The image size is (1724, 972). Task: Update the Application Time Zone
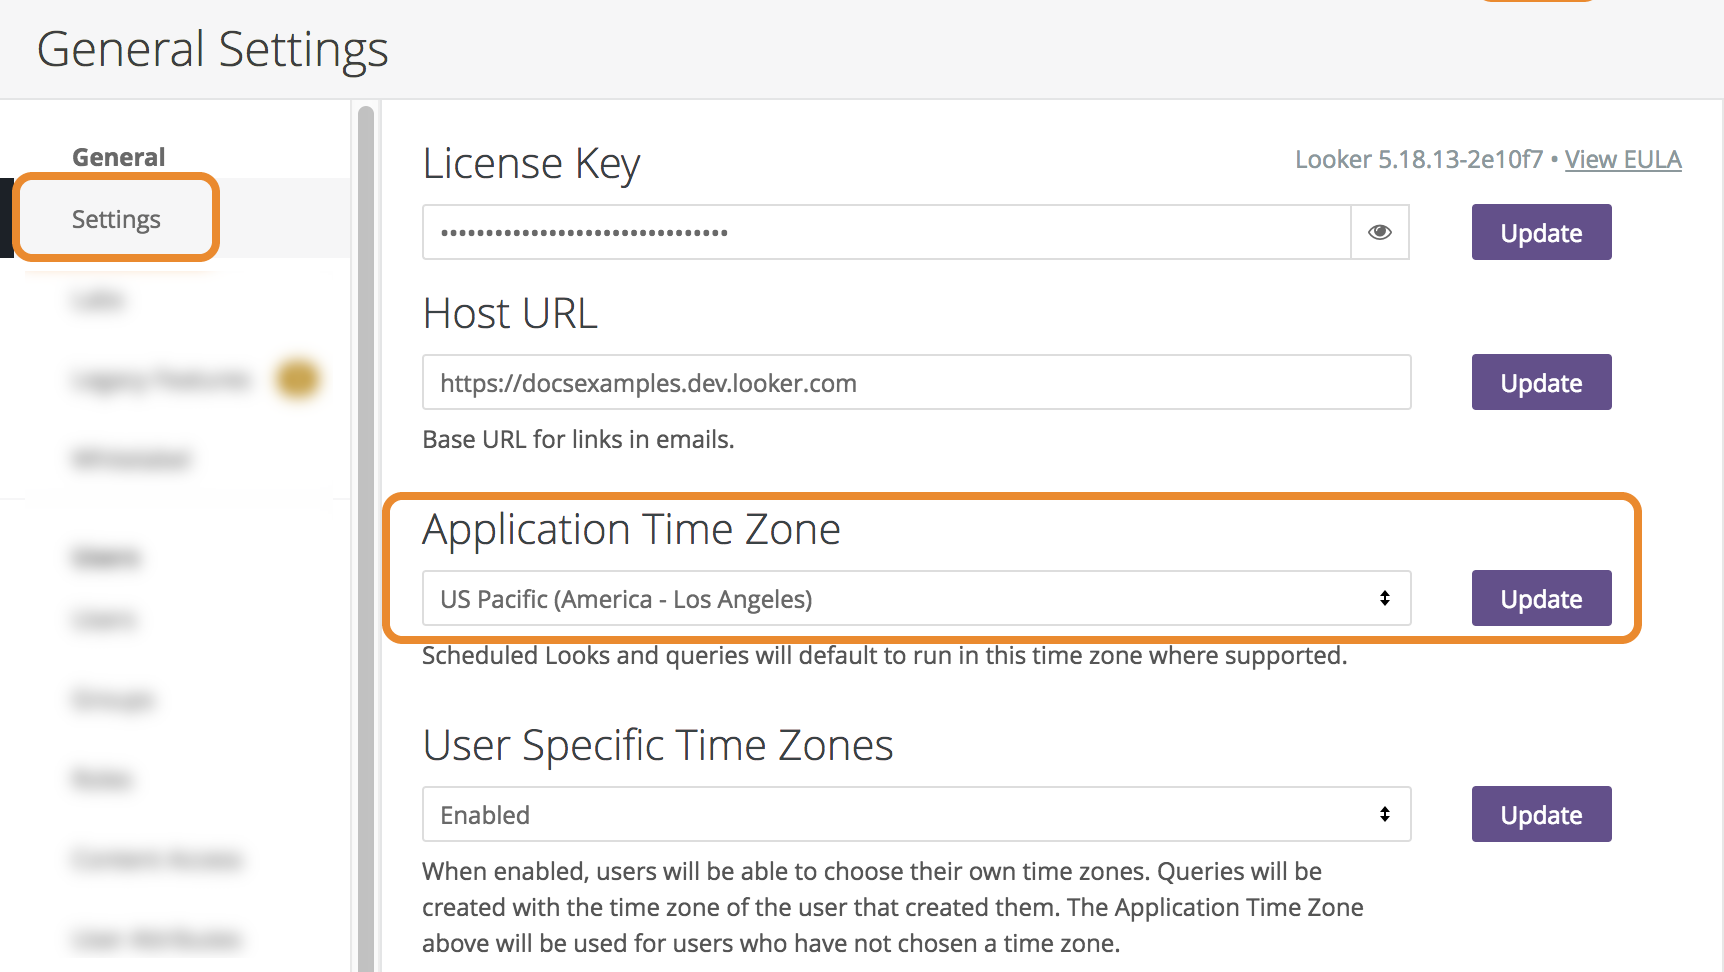point(1541,598)
